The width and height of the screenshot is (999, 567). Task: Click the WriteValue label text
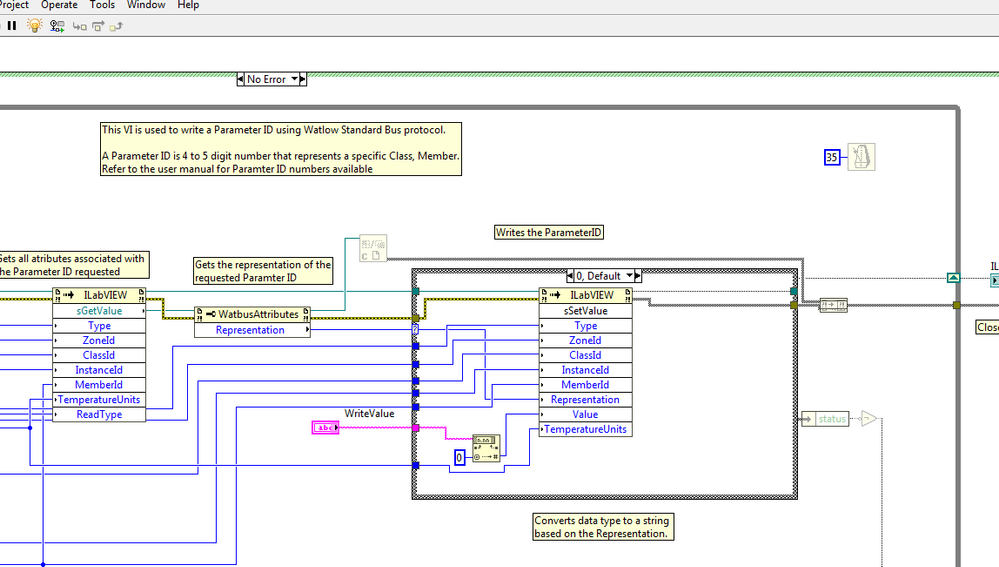370,413
